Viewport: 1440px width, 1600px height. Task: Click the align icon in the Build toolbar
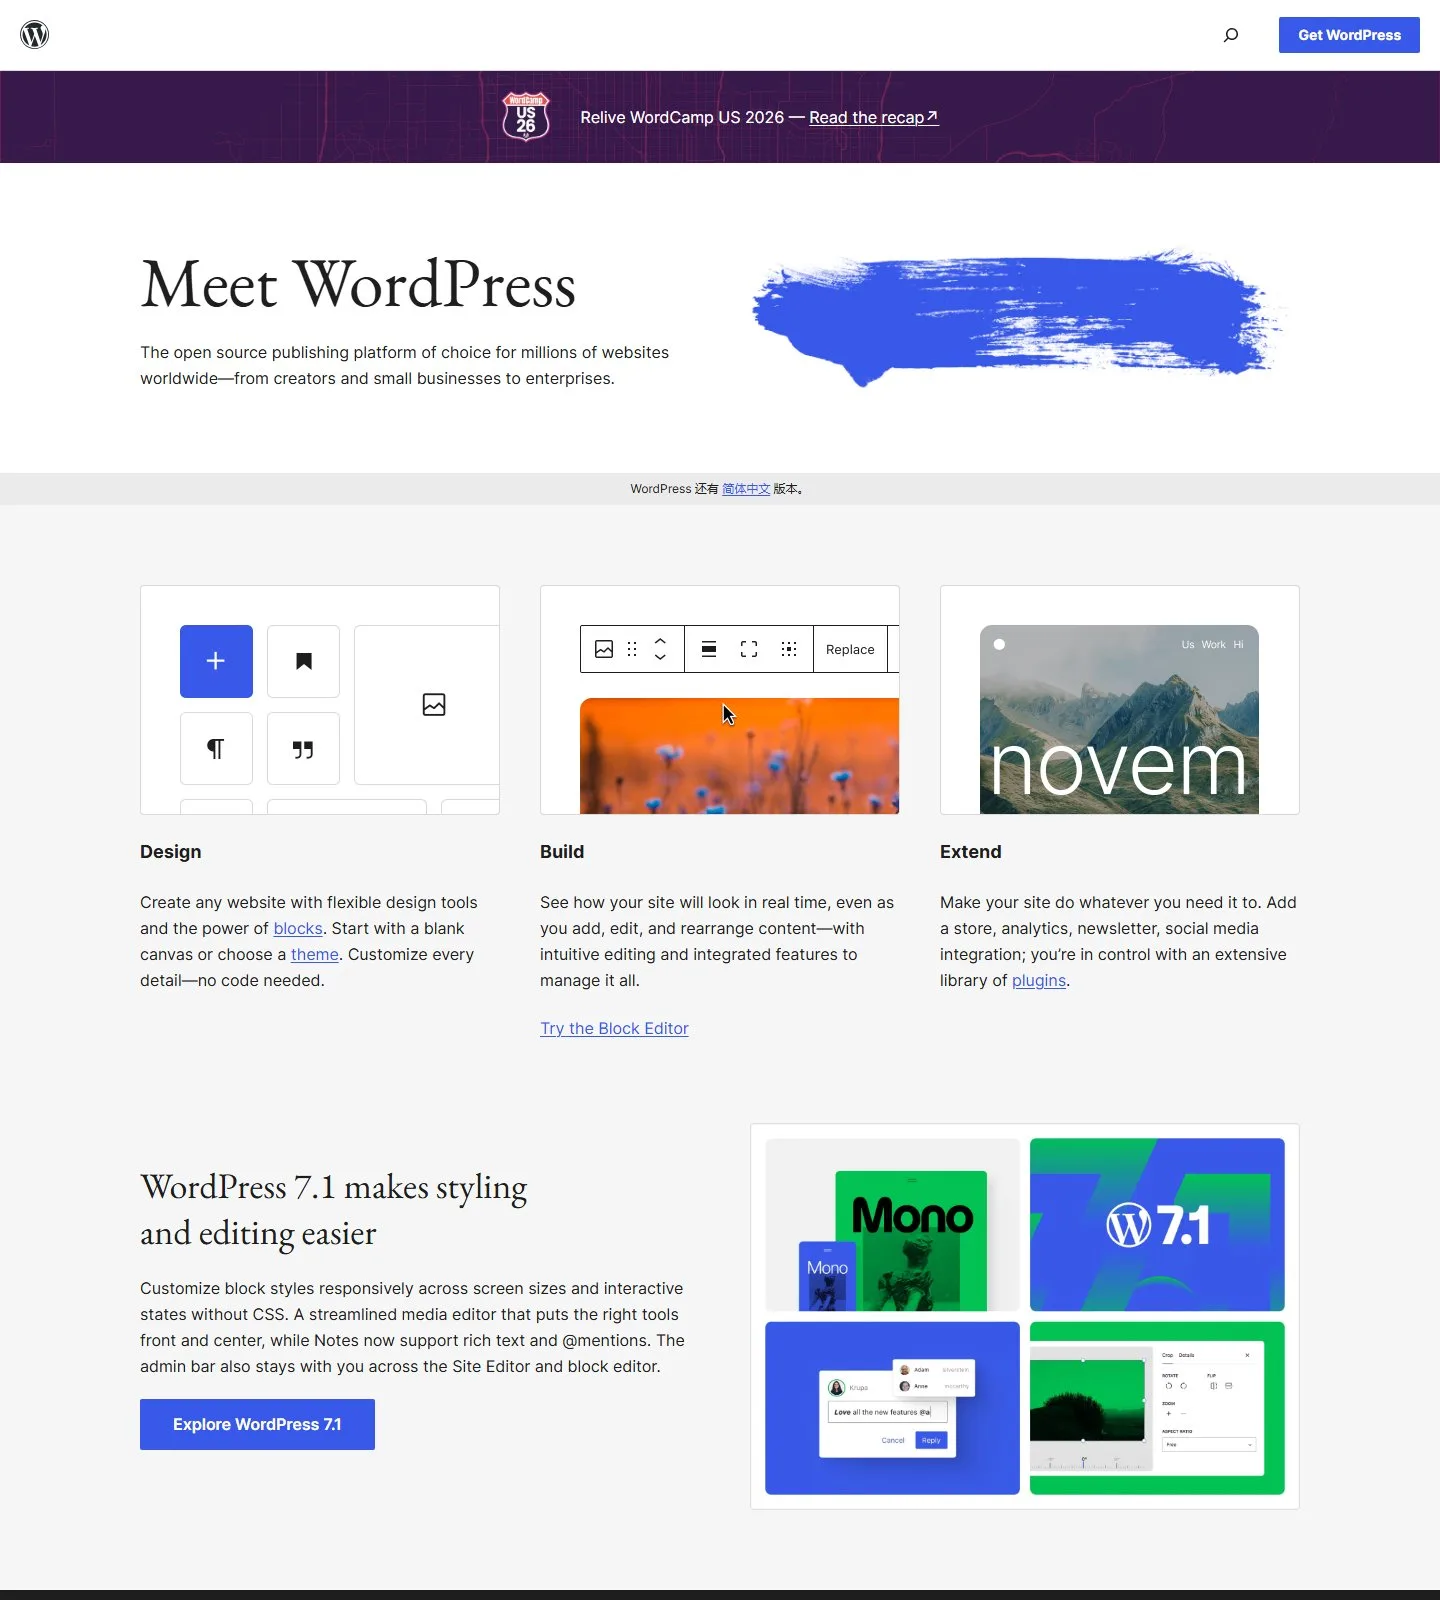[x=709, y=649]
